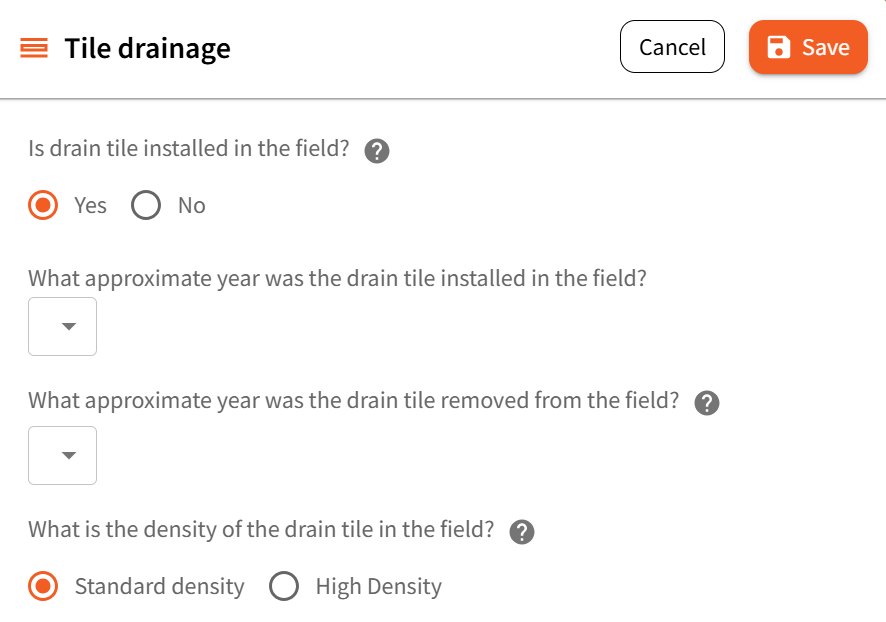Image resolution: width=886 pixels, height=622 pixels.
Task: Expand the drain tile removed year dropdown
Action: pyautogui.click(x=62, y=455)
